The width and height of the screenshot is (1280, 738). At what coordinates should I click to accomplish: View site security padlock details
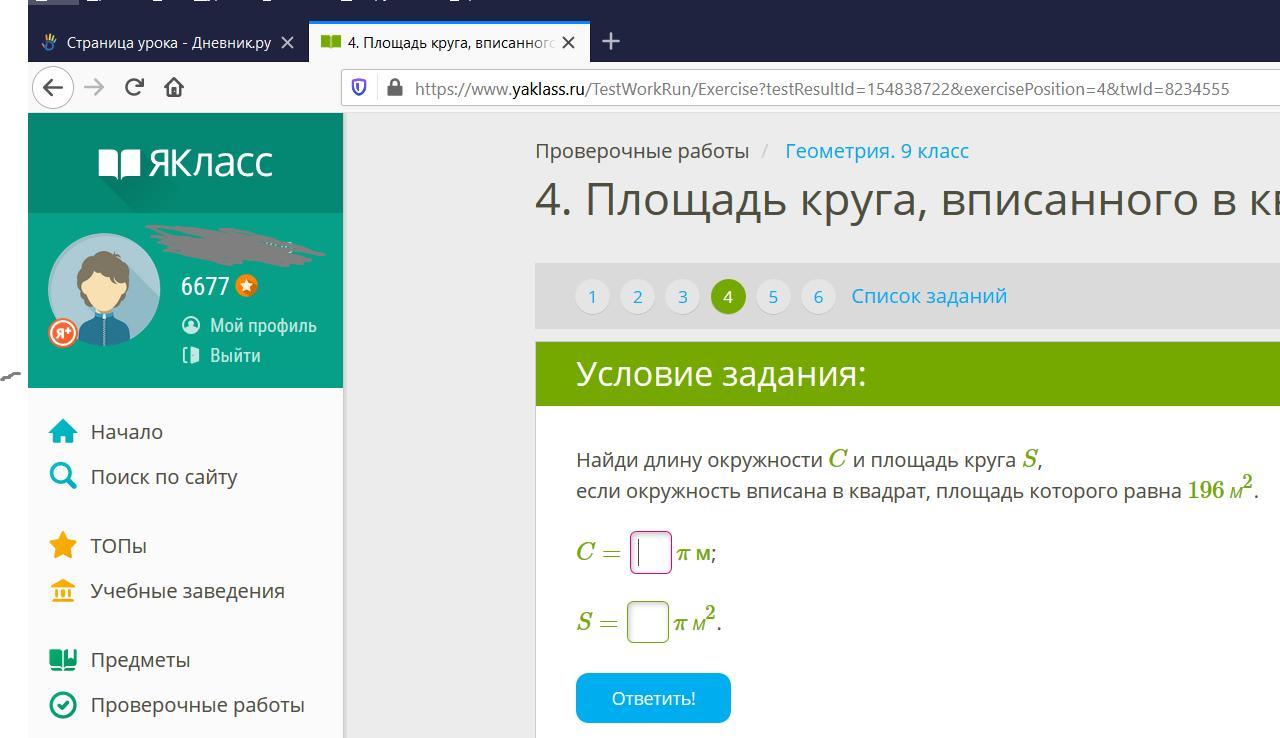(x=395, y=88)
